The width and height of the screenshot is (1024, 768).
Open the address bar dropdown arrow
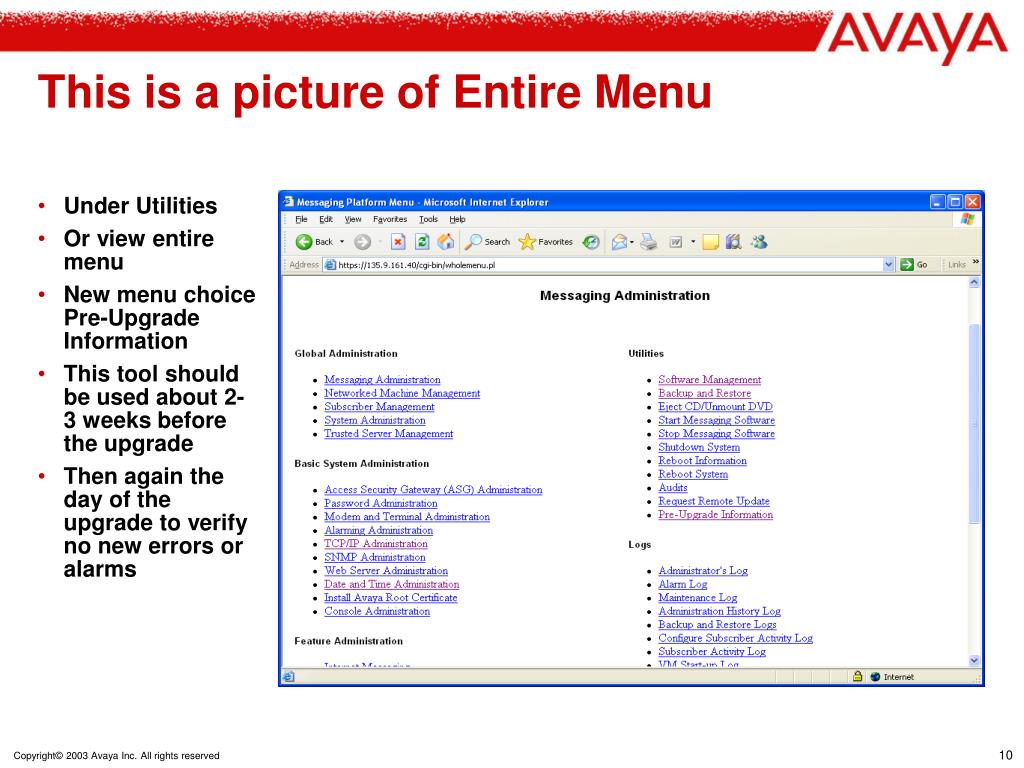(x=888, y=264)
